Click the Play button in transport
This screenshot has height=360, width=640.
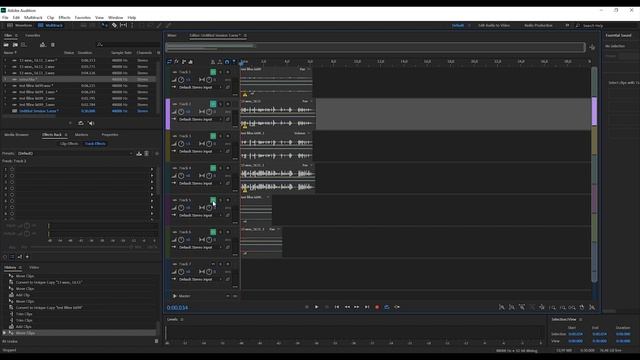(316, 307)
